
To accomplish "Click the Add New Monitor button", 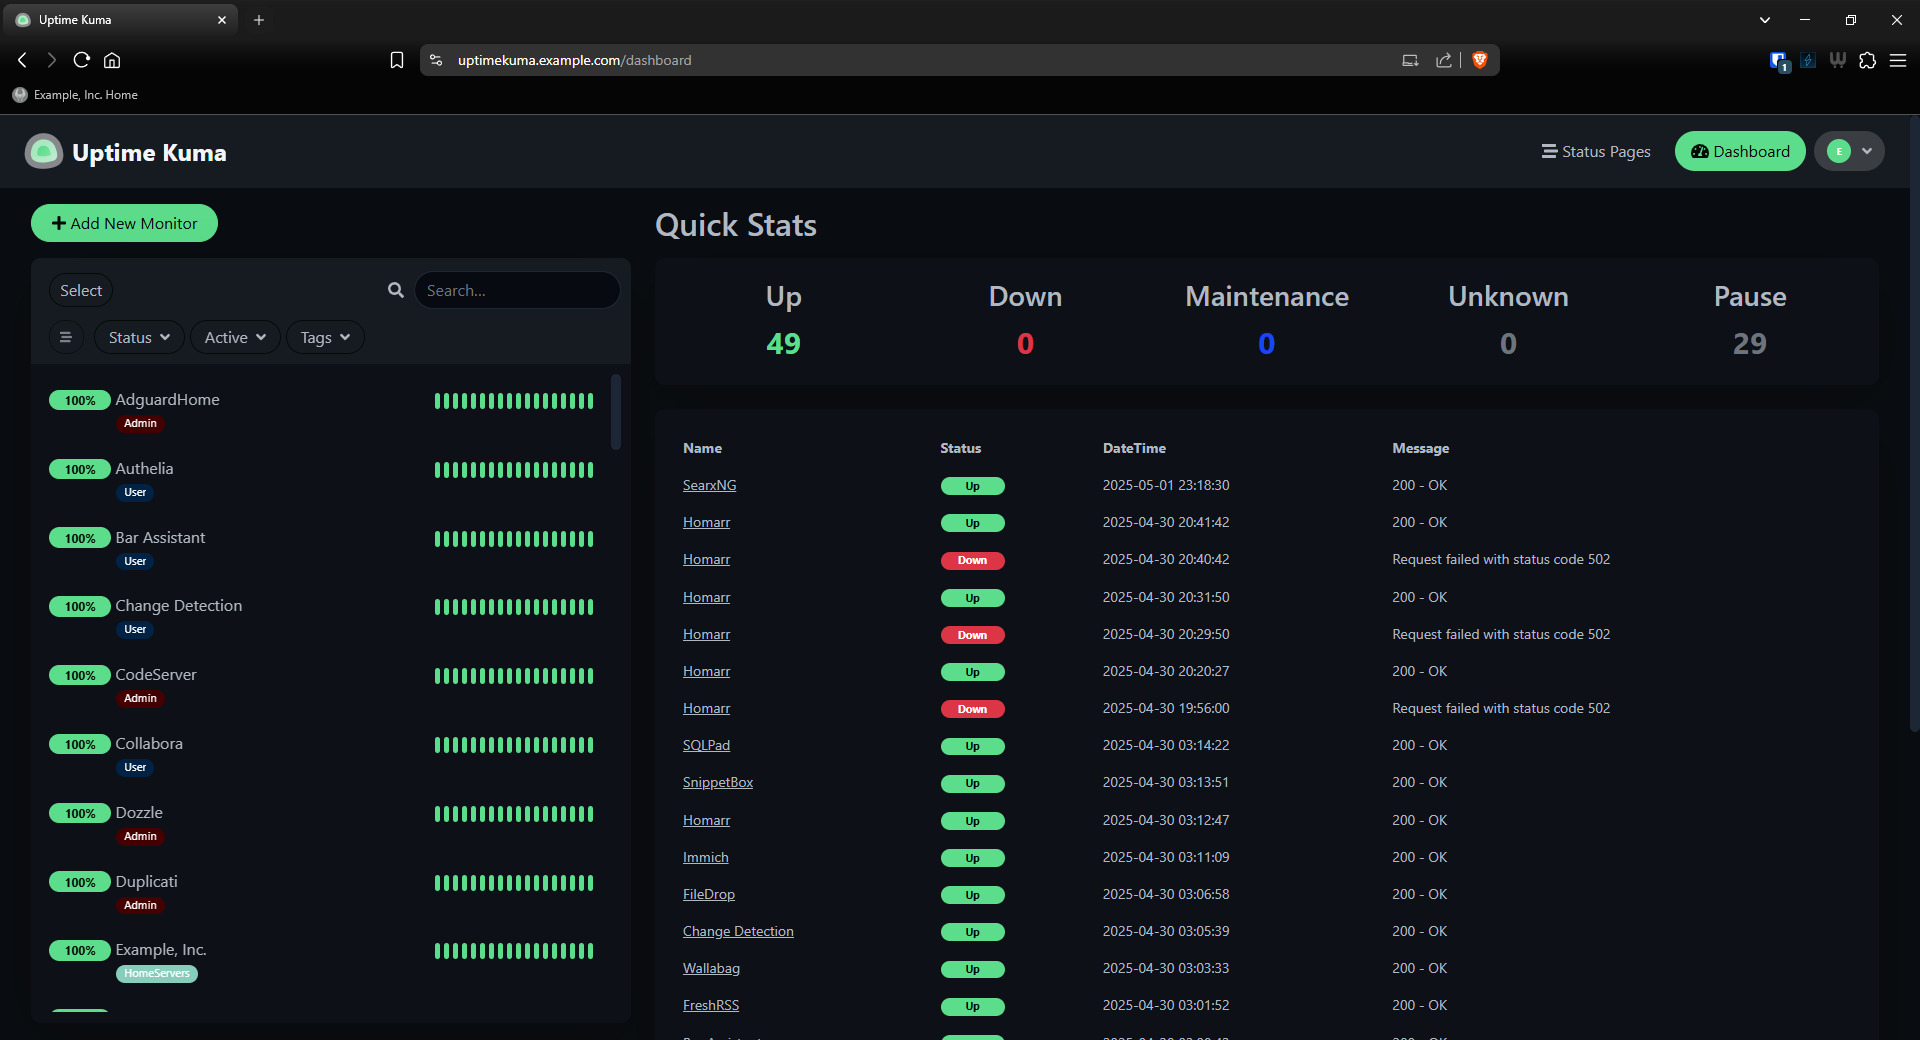I will (124, 223).
